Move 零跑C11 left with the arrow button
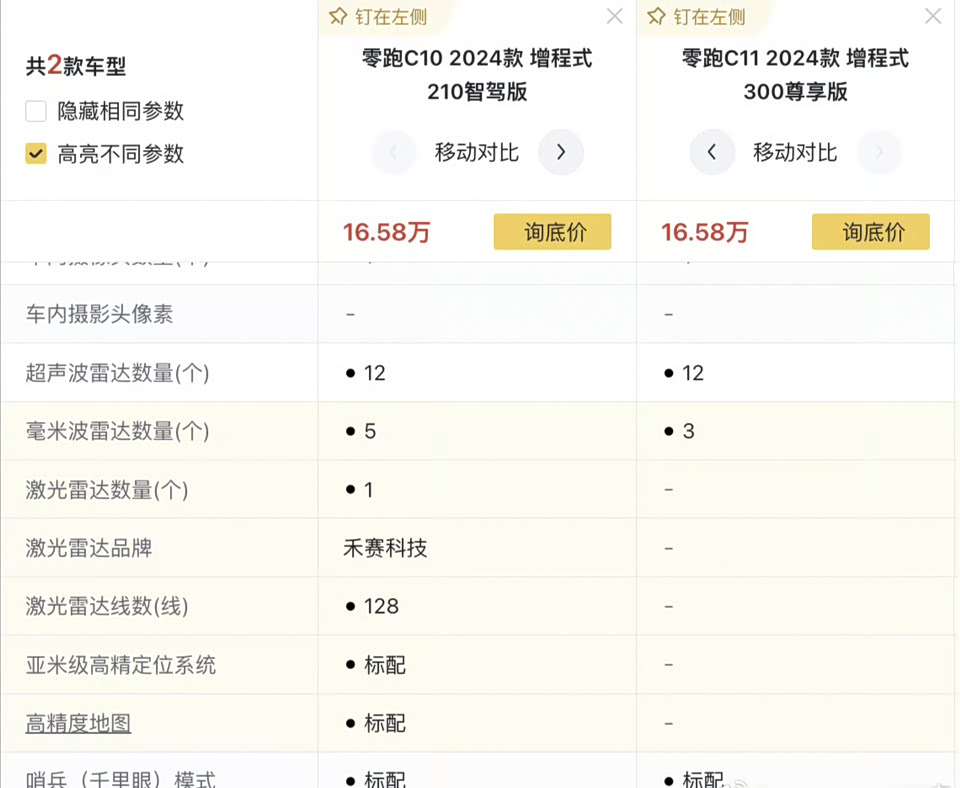Viewport: 960px width, 788px height. tap(712, 153)
